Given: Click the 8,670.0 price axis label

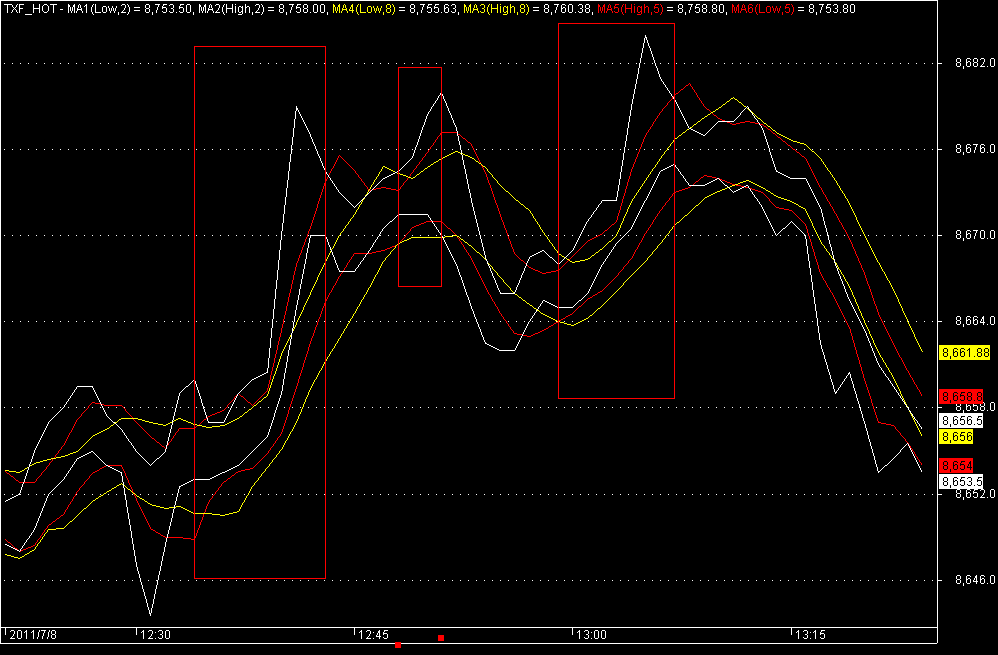Looking at the screenshot, I should tap(974, 236).
